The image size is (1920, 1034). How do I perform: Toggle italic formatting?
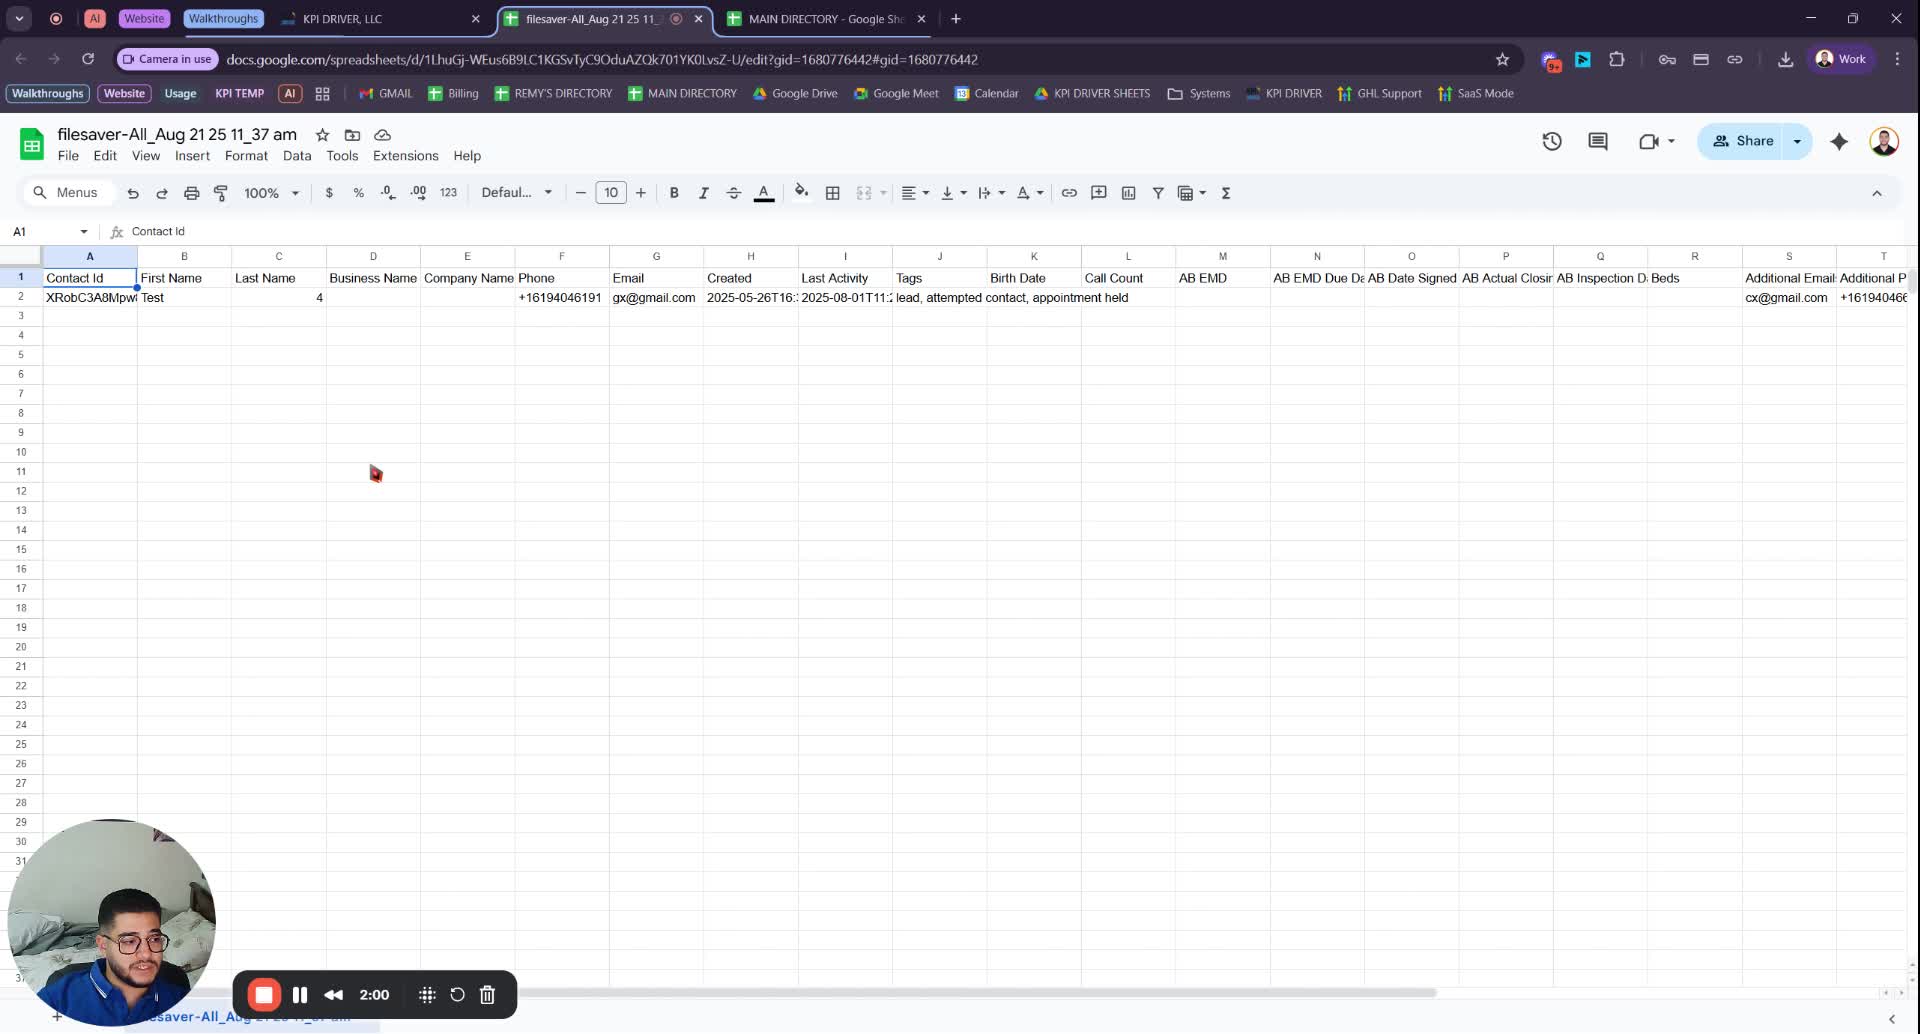click(703, 193)
